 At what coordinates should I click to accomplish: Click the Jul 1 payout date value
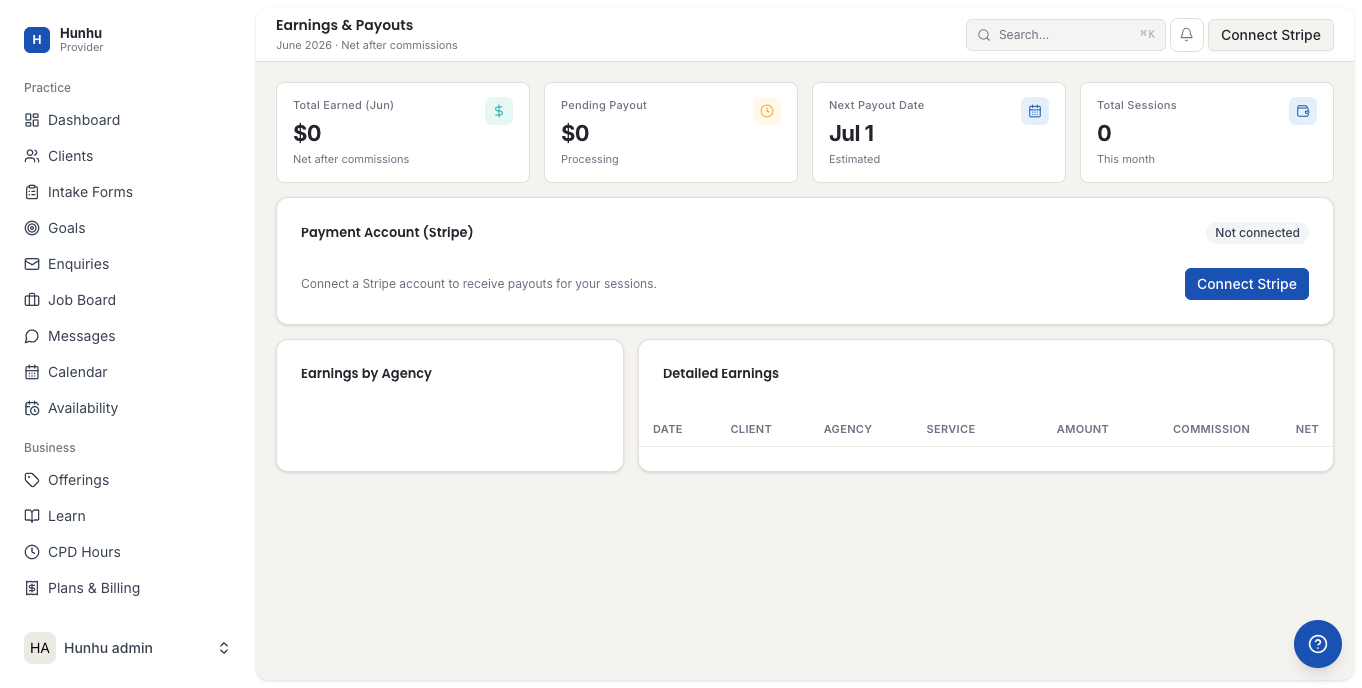(x=852, y=133)
